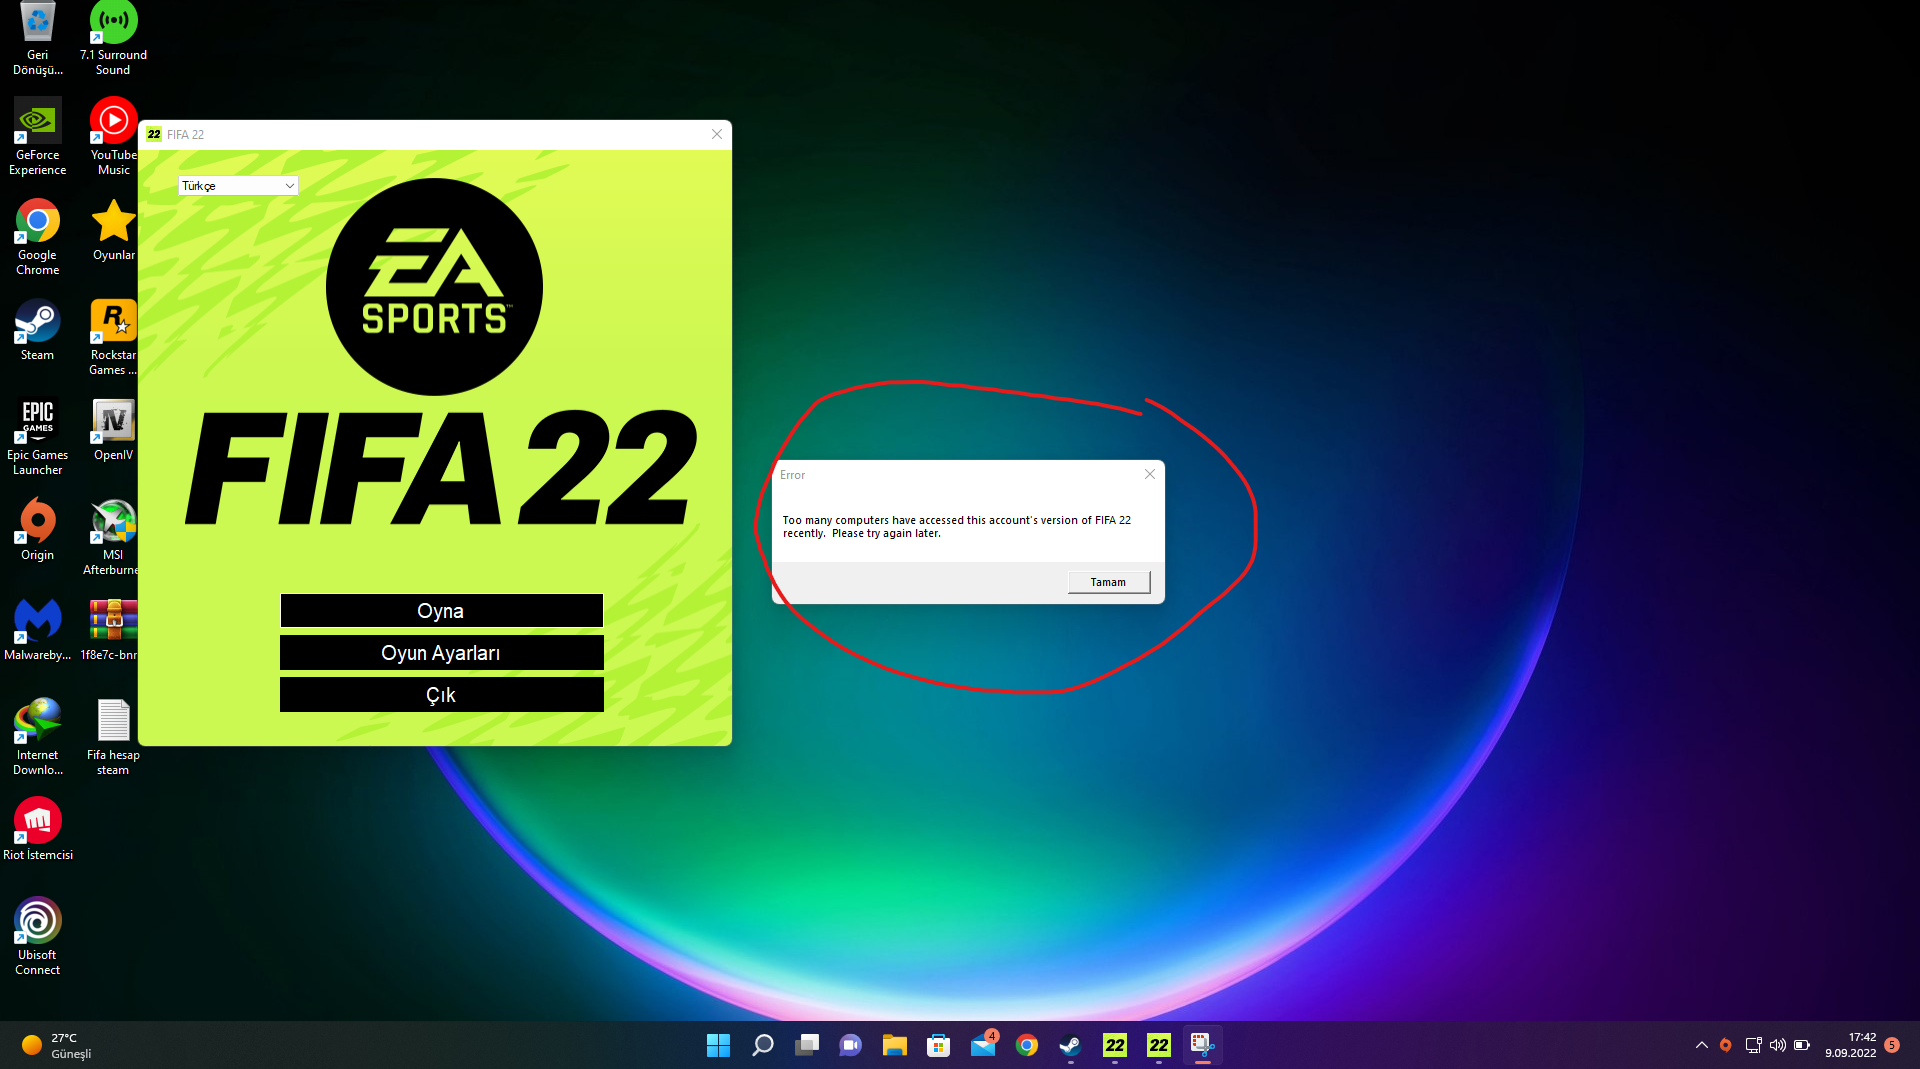Open the clock and date flyout

[1850, 1045]
